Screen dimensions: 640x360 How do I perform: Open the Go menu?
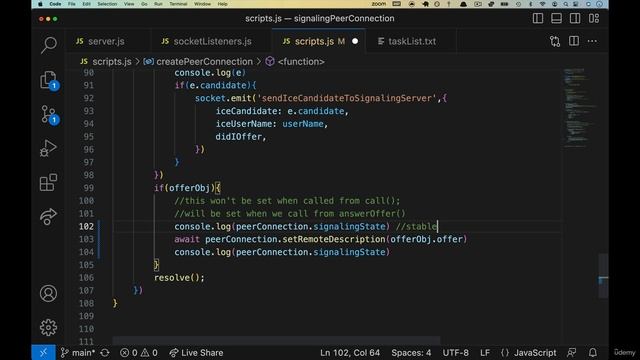(144, 4)
